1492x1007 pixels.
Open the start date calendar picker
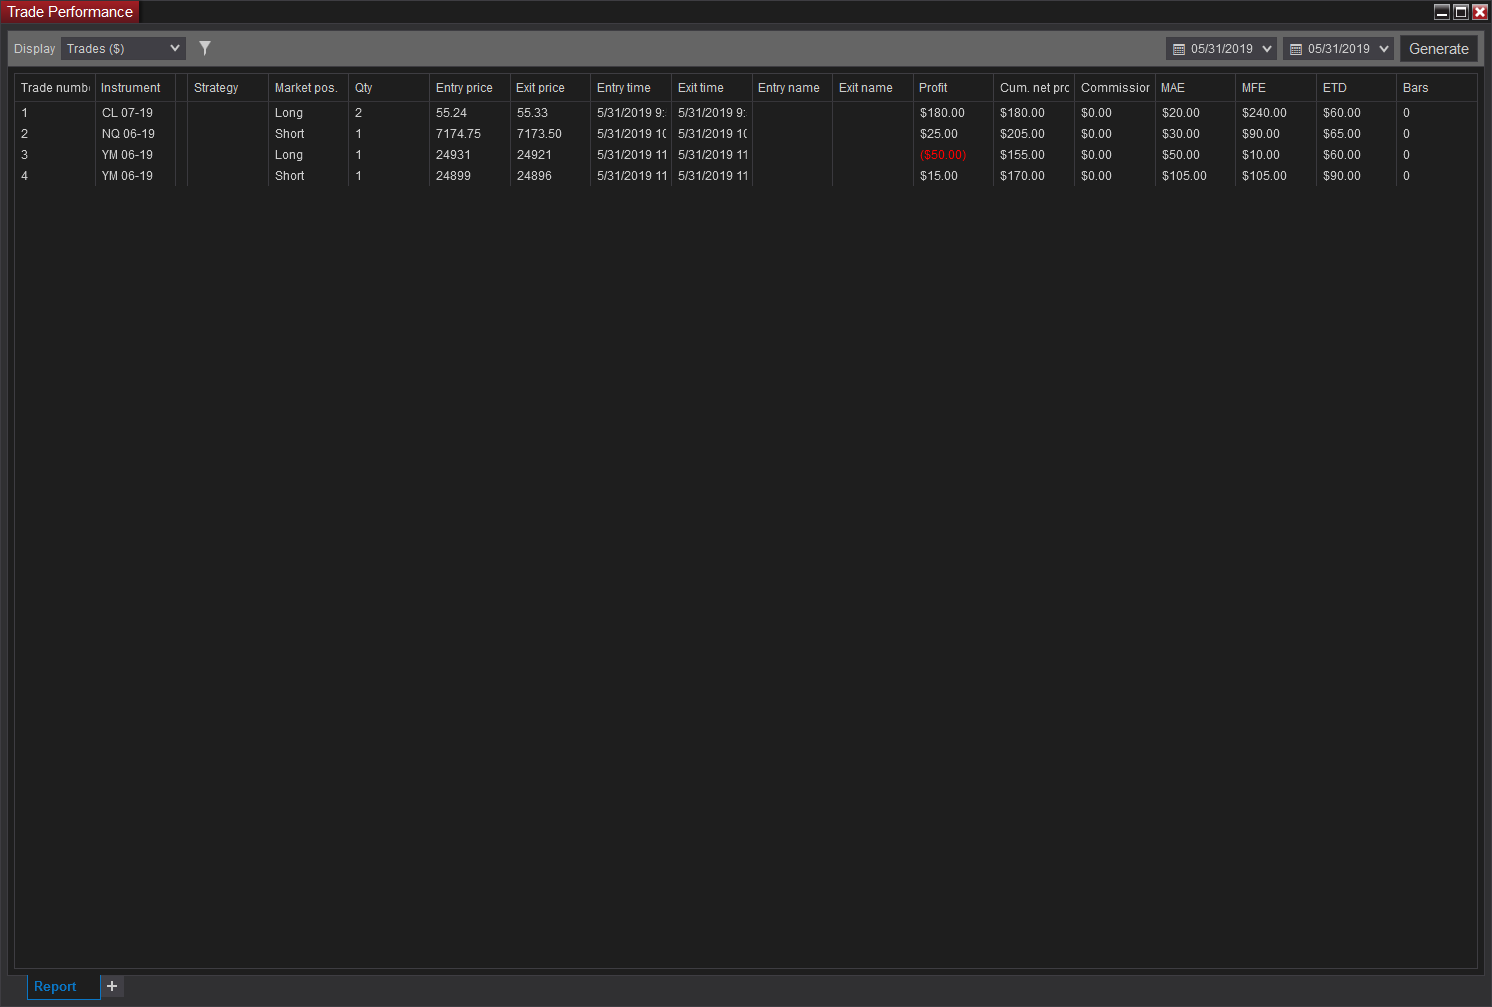click(x=1221, y=48)
